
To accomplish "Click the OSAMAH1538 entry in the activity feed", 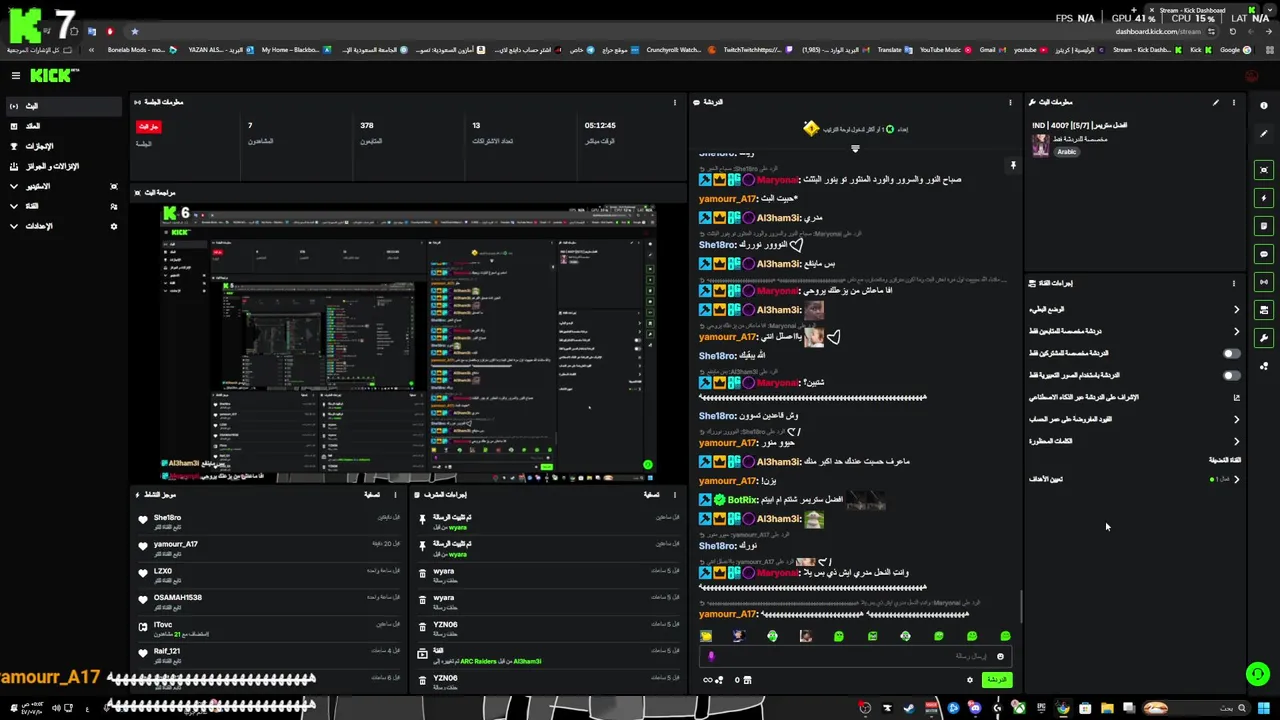I will pos(270,602).
